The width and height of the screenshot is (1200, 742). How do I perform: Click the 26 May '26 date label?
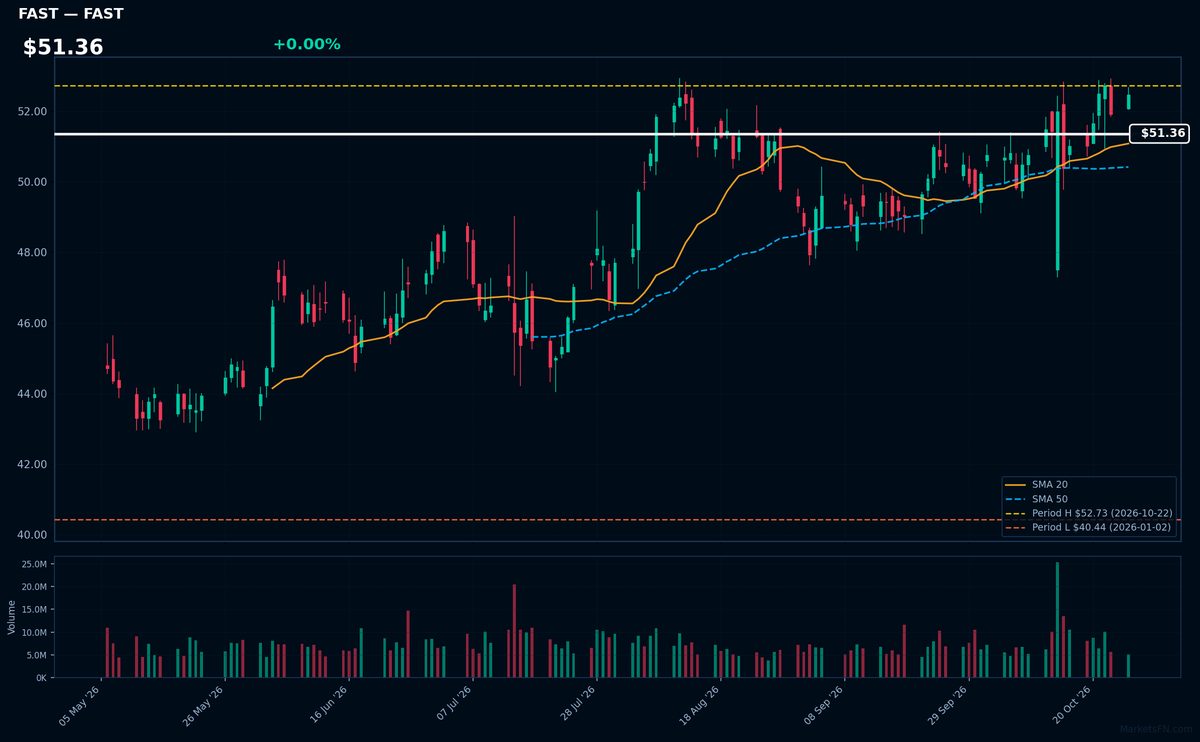205,706
